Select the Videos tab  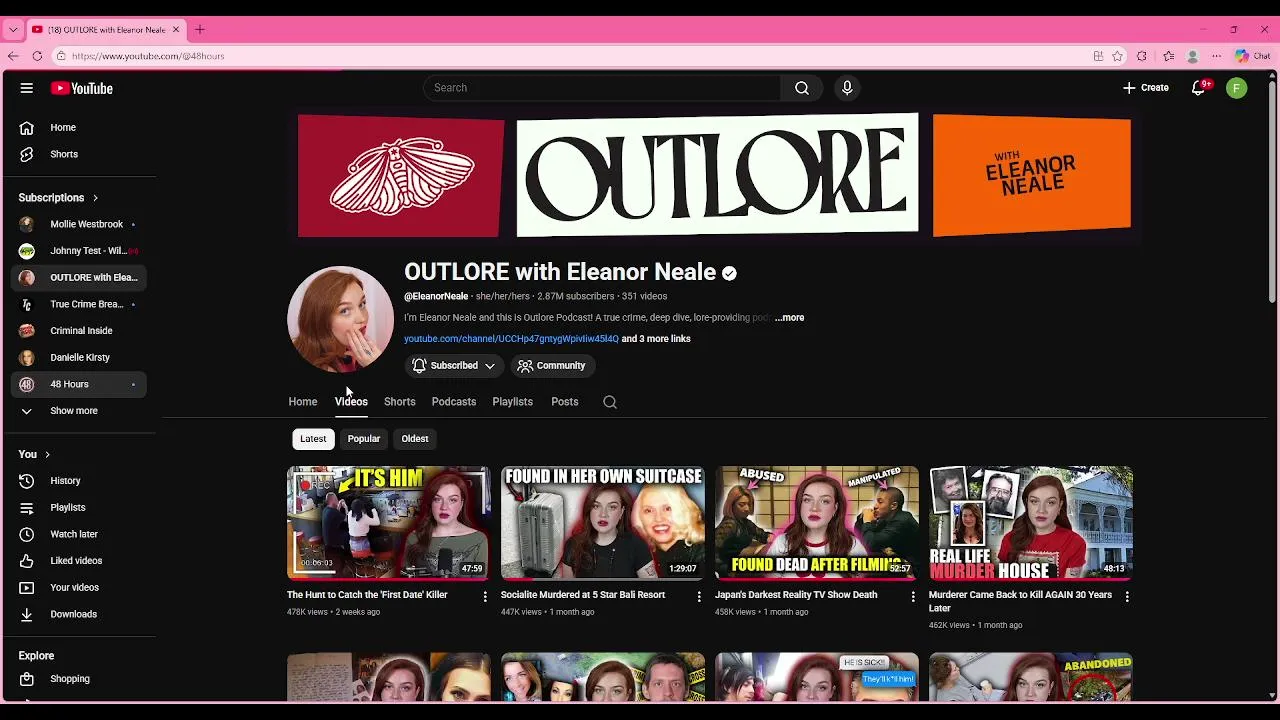pos(351,402)
